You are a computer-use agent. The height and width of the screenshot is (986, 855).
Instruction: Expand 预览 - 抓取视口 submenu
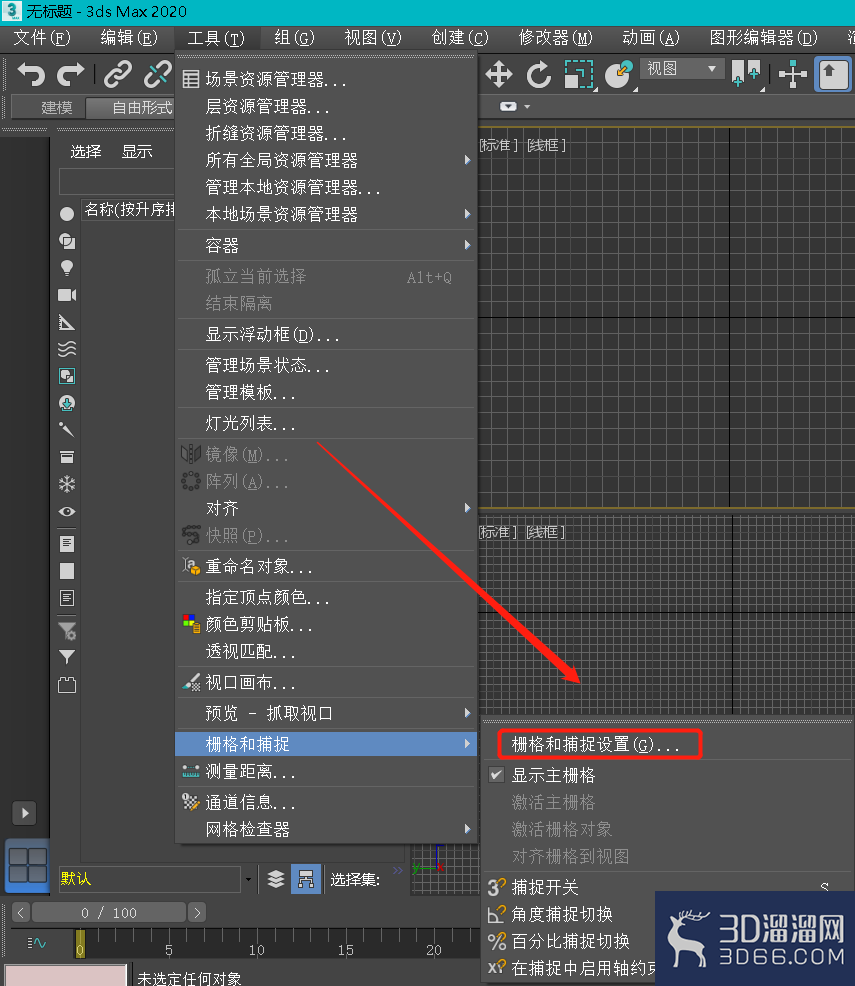click(x=326, y=714)
